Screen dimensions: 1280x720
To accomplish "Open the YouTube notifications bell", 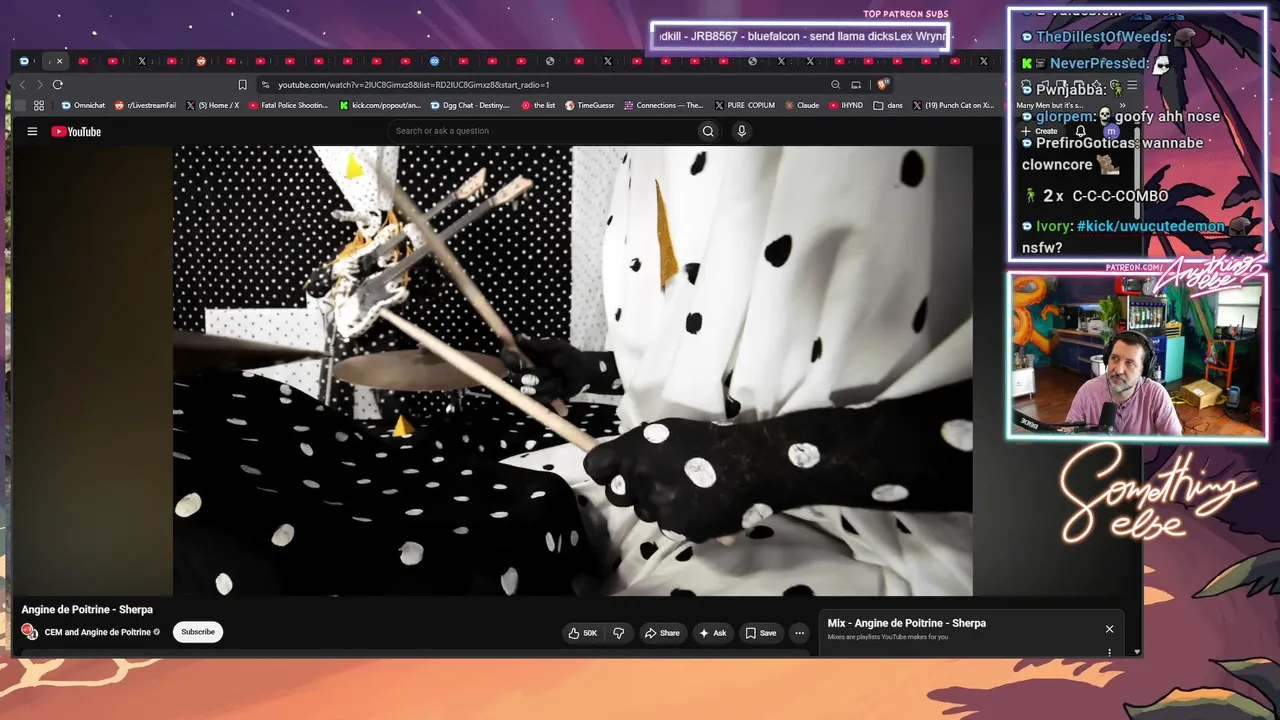I will [1080, 131].
